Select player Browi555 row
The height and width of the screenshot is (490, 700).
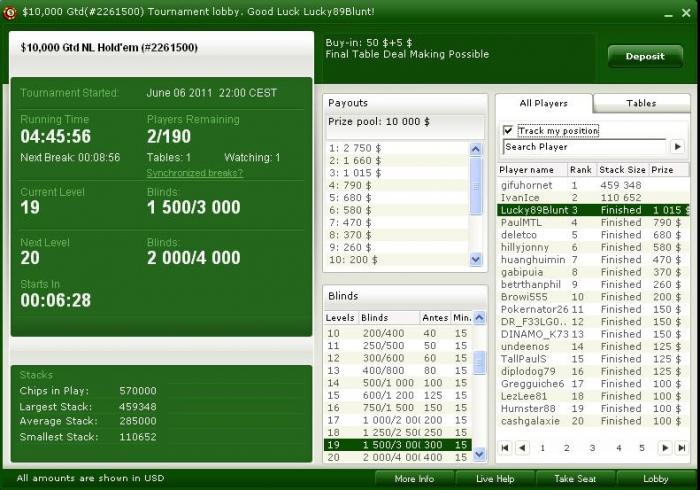pos(593,297)
